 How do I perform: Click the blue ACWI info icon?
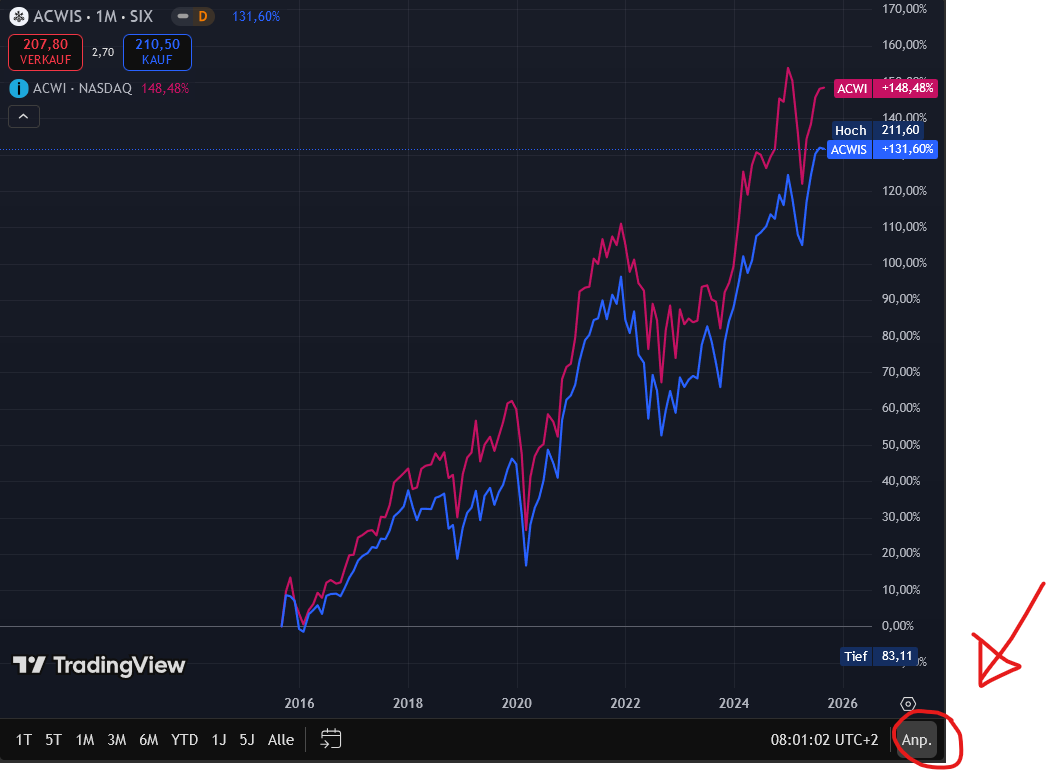18,88
